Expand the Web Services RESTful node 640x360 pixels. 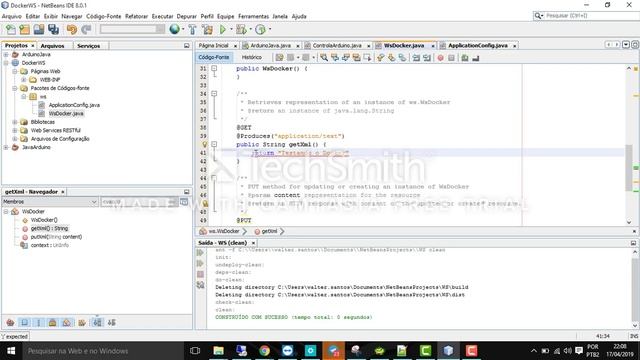[15, 130]
